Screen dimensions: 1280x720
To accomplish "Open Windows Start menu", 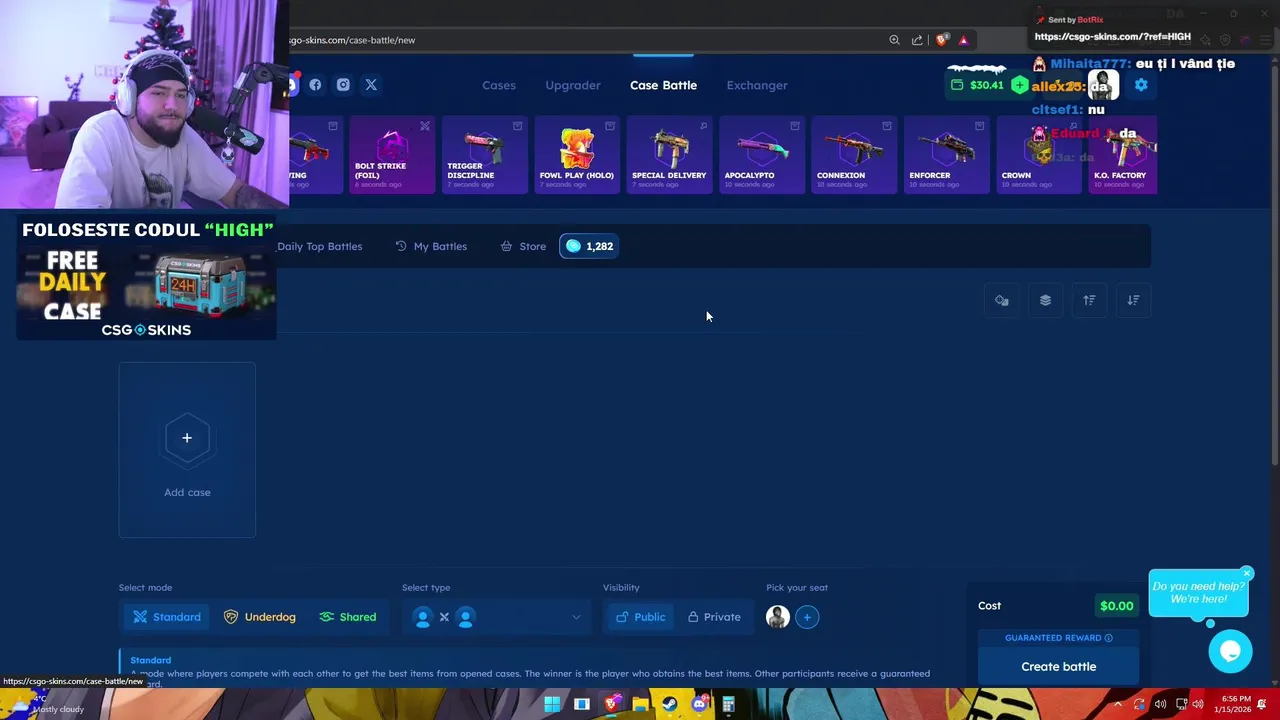I will click(552, 705).
